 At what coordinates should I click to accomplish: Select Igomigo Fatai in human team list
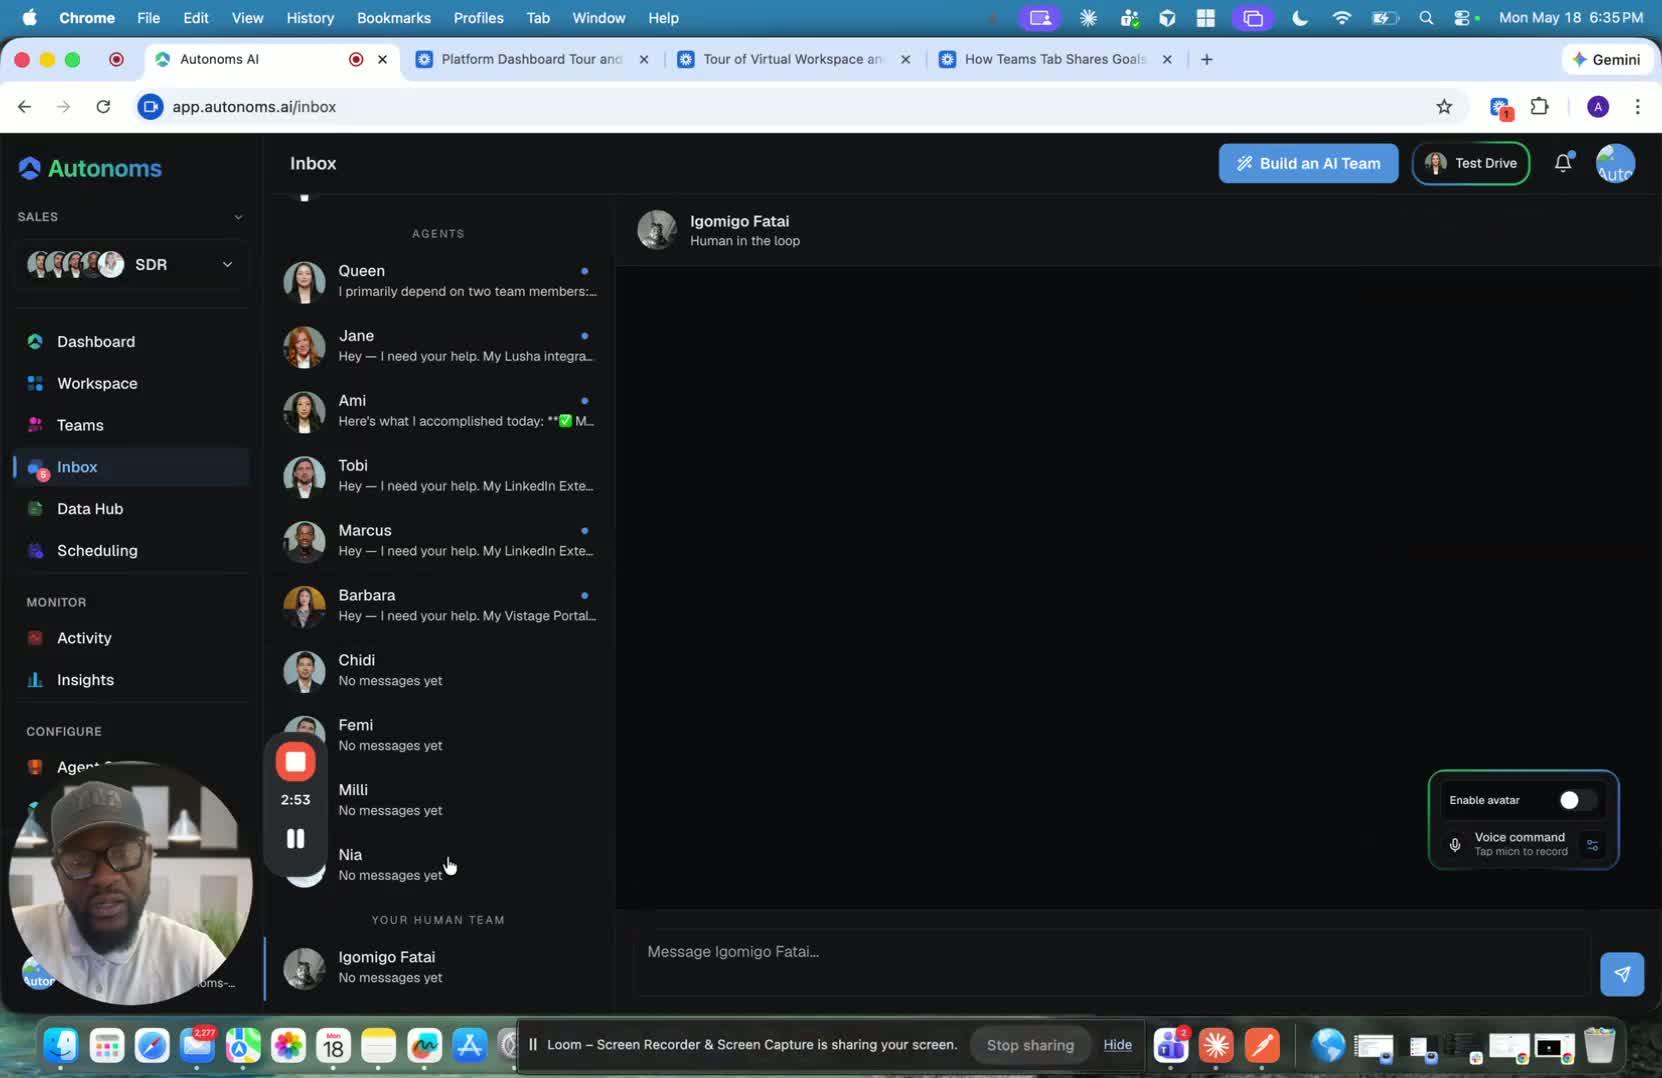pos(440,968)
